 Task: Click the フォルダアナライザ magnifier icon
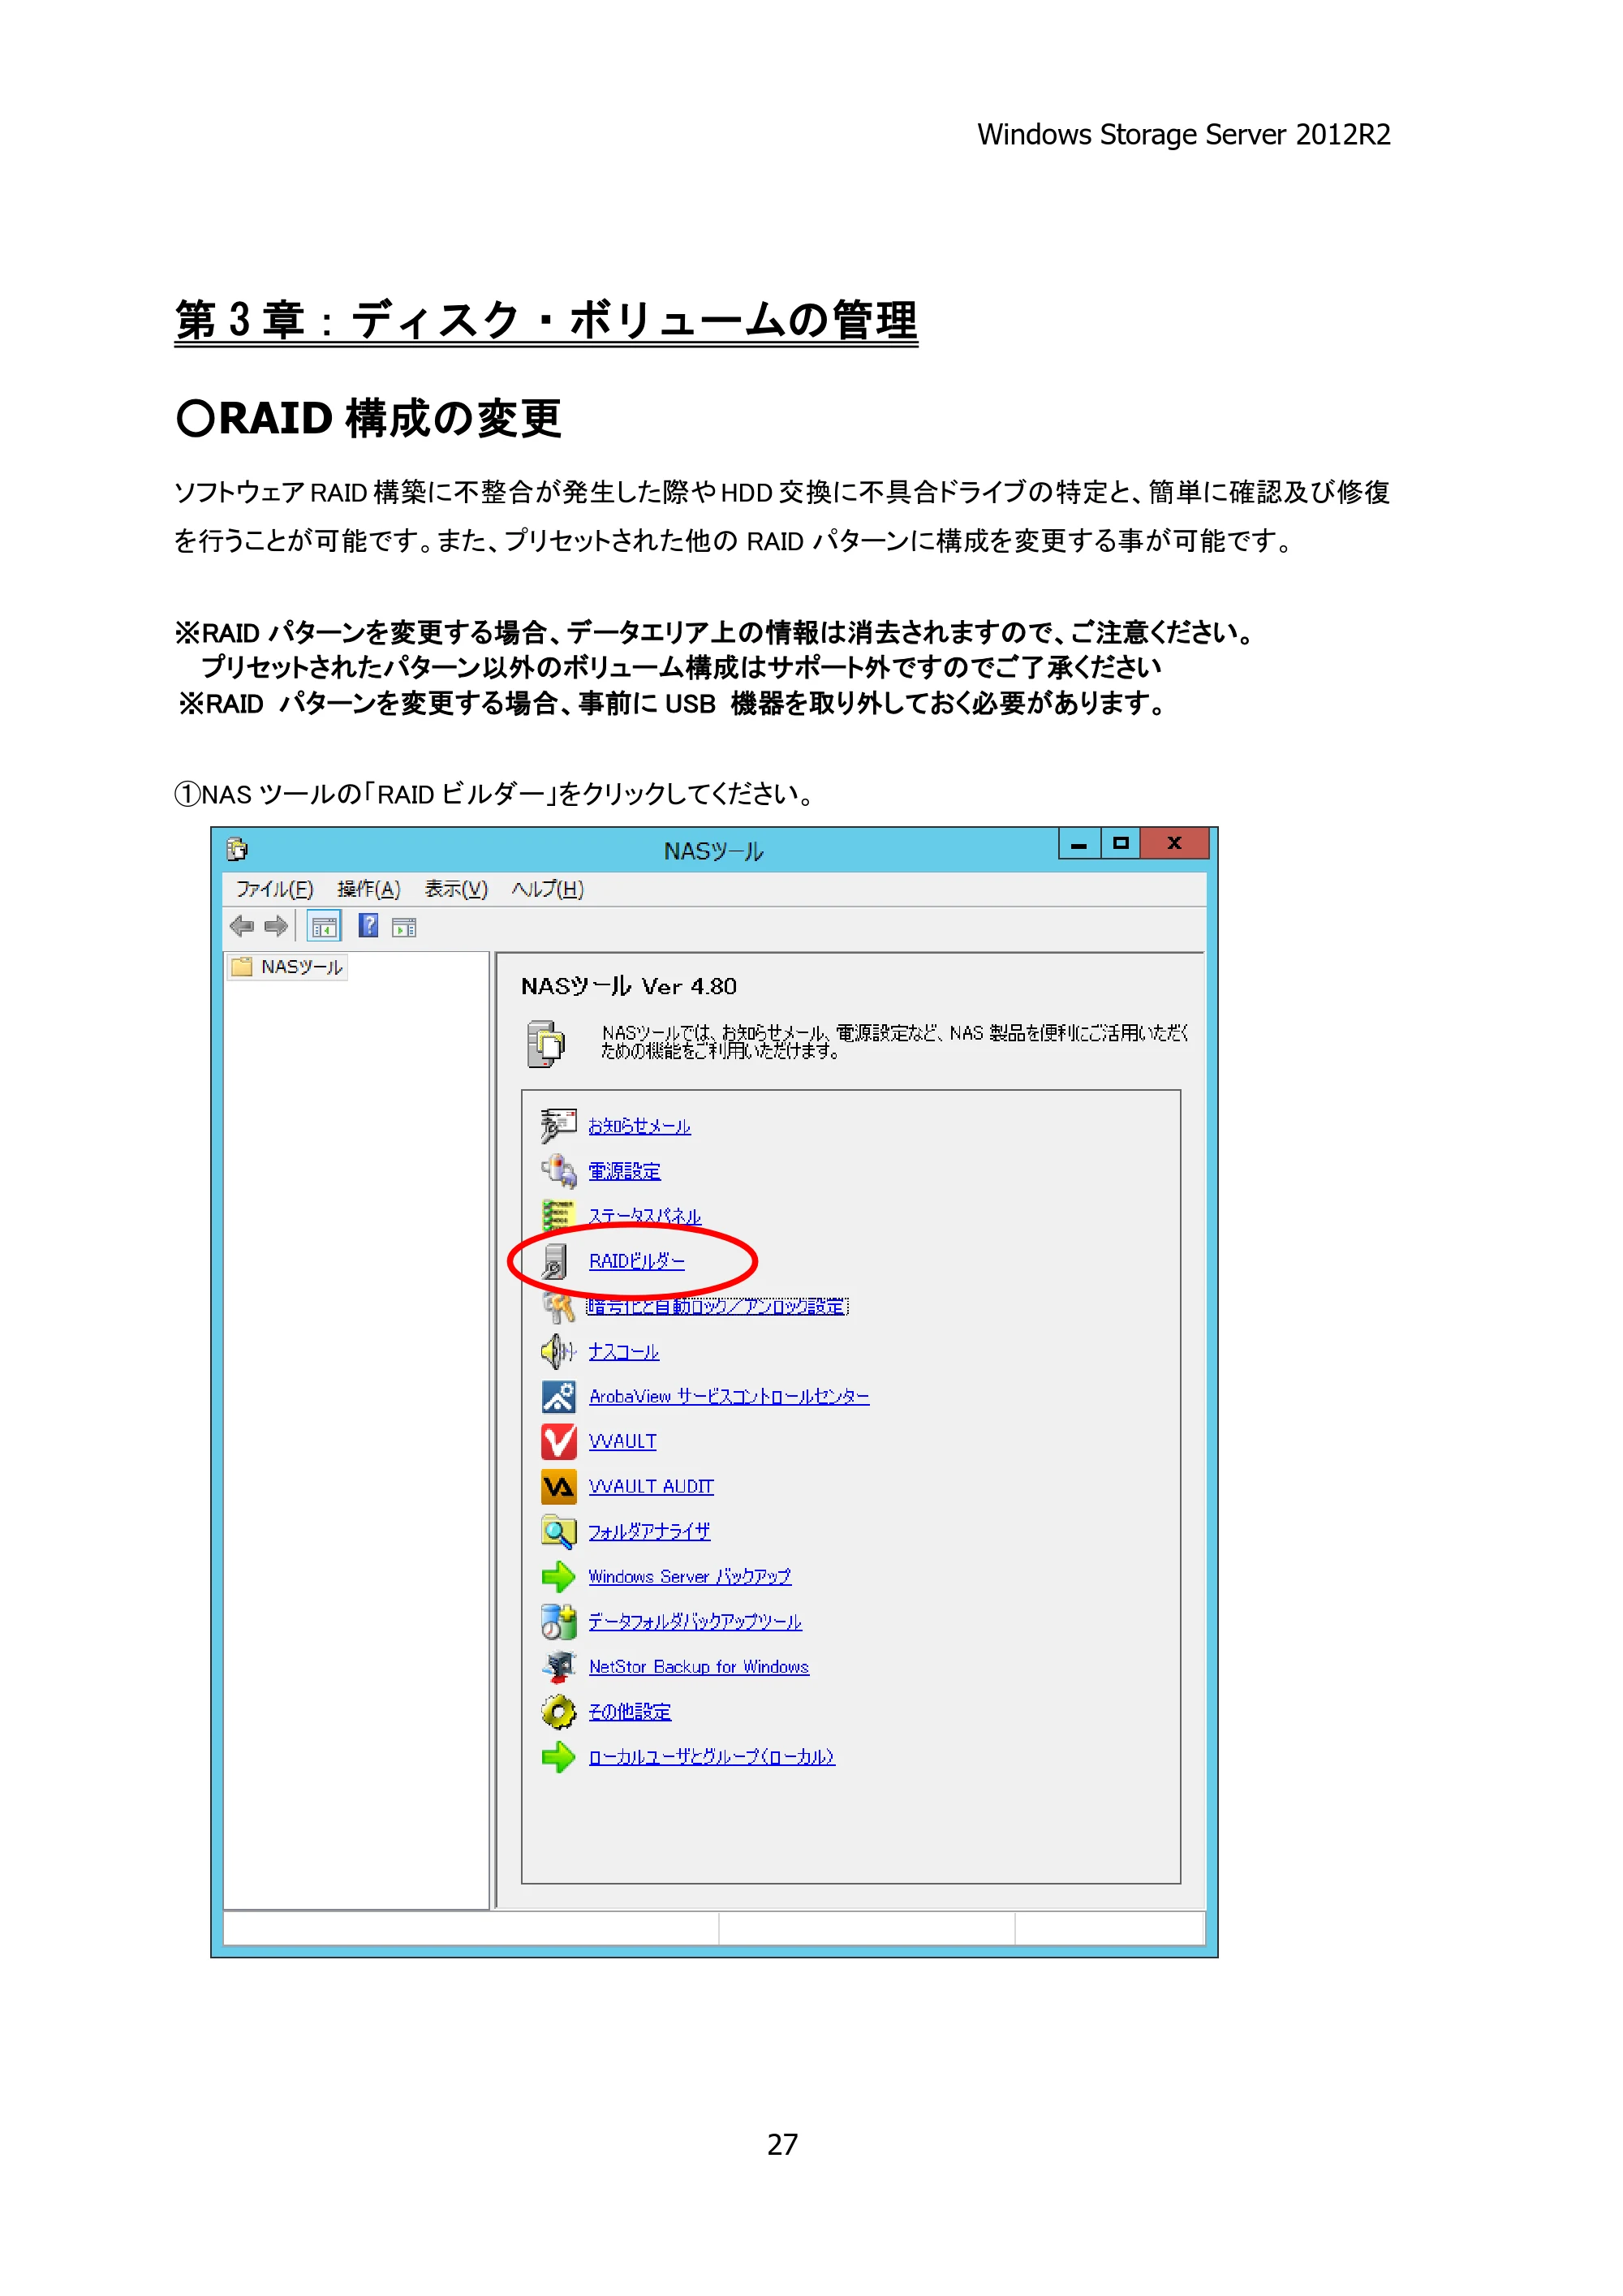558,1531
